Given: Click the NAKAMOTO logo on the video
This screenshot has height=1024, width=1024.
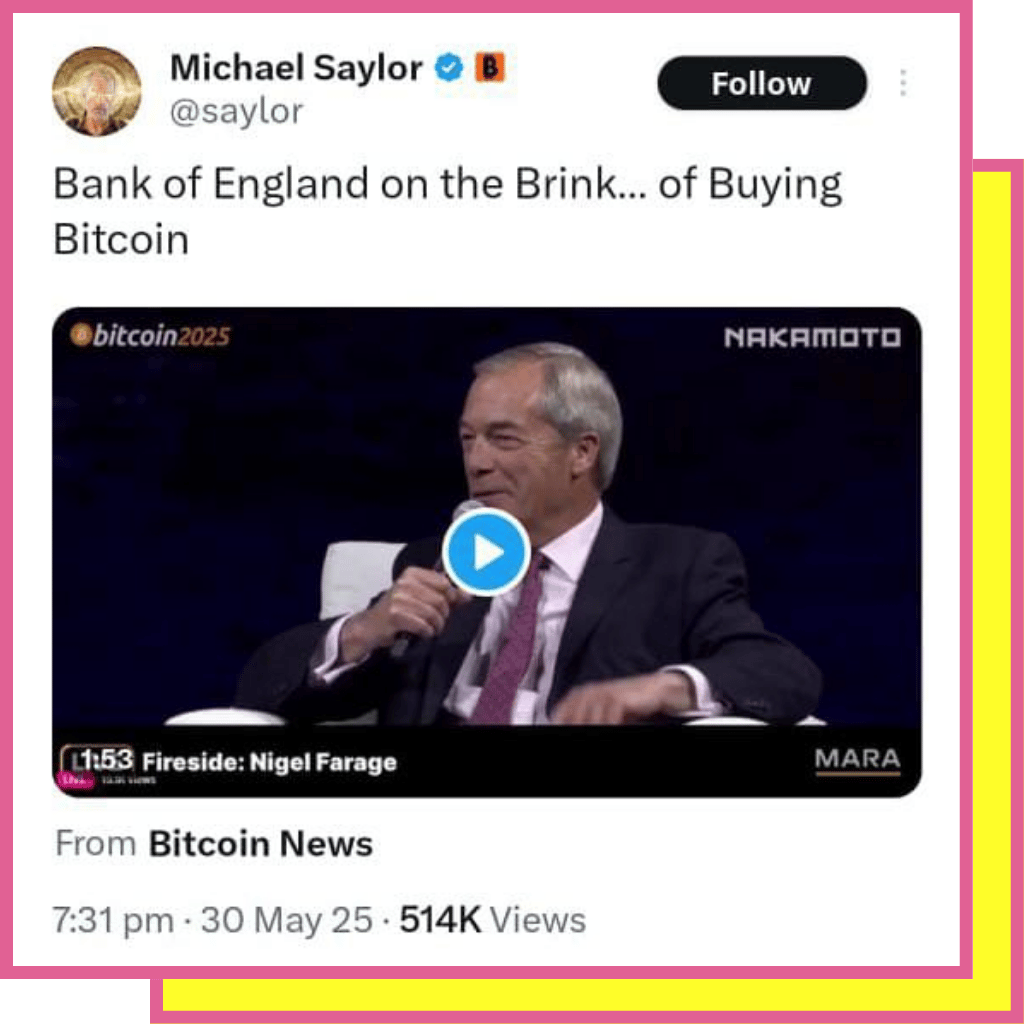Looking at the screenshot, I should [x=812, y=338].
